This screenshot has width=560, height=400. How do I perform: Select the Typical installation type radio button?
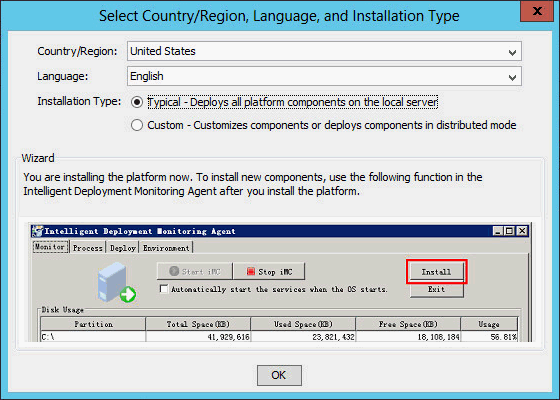(137, 102)
